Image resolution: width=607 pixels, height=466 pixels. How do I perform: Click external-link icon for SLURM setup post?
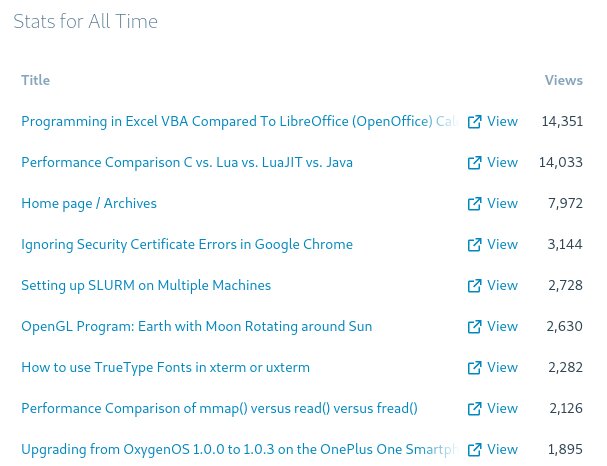pyautogui.click(x=475, y=286)
